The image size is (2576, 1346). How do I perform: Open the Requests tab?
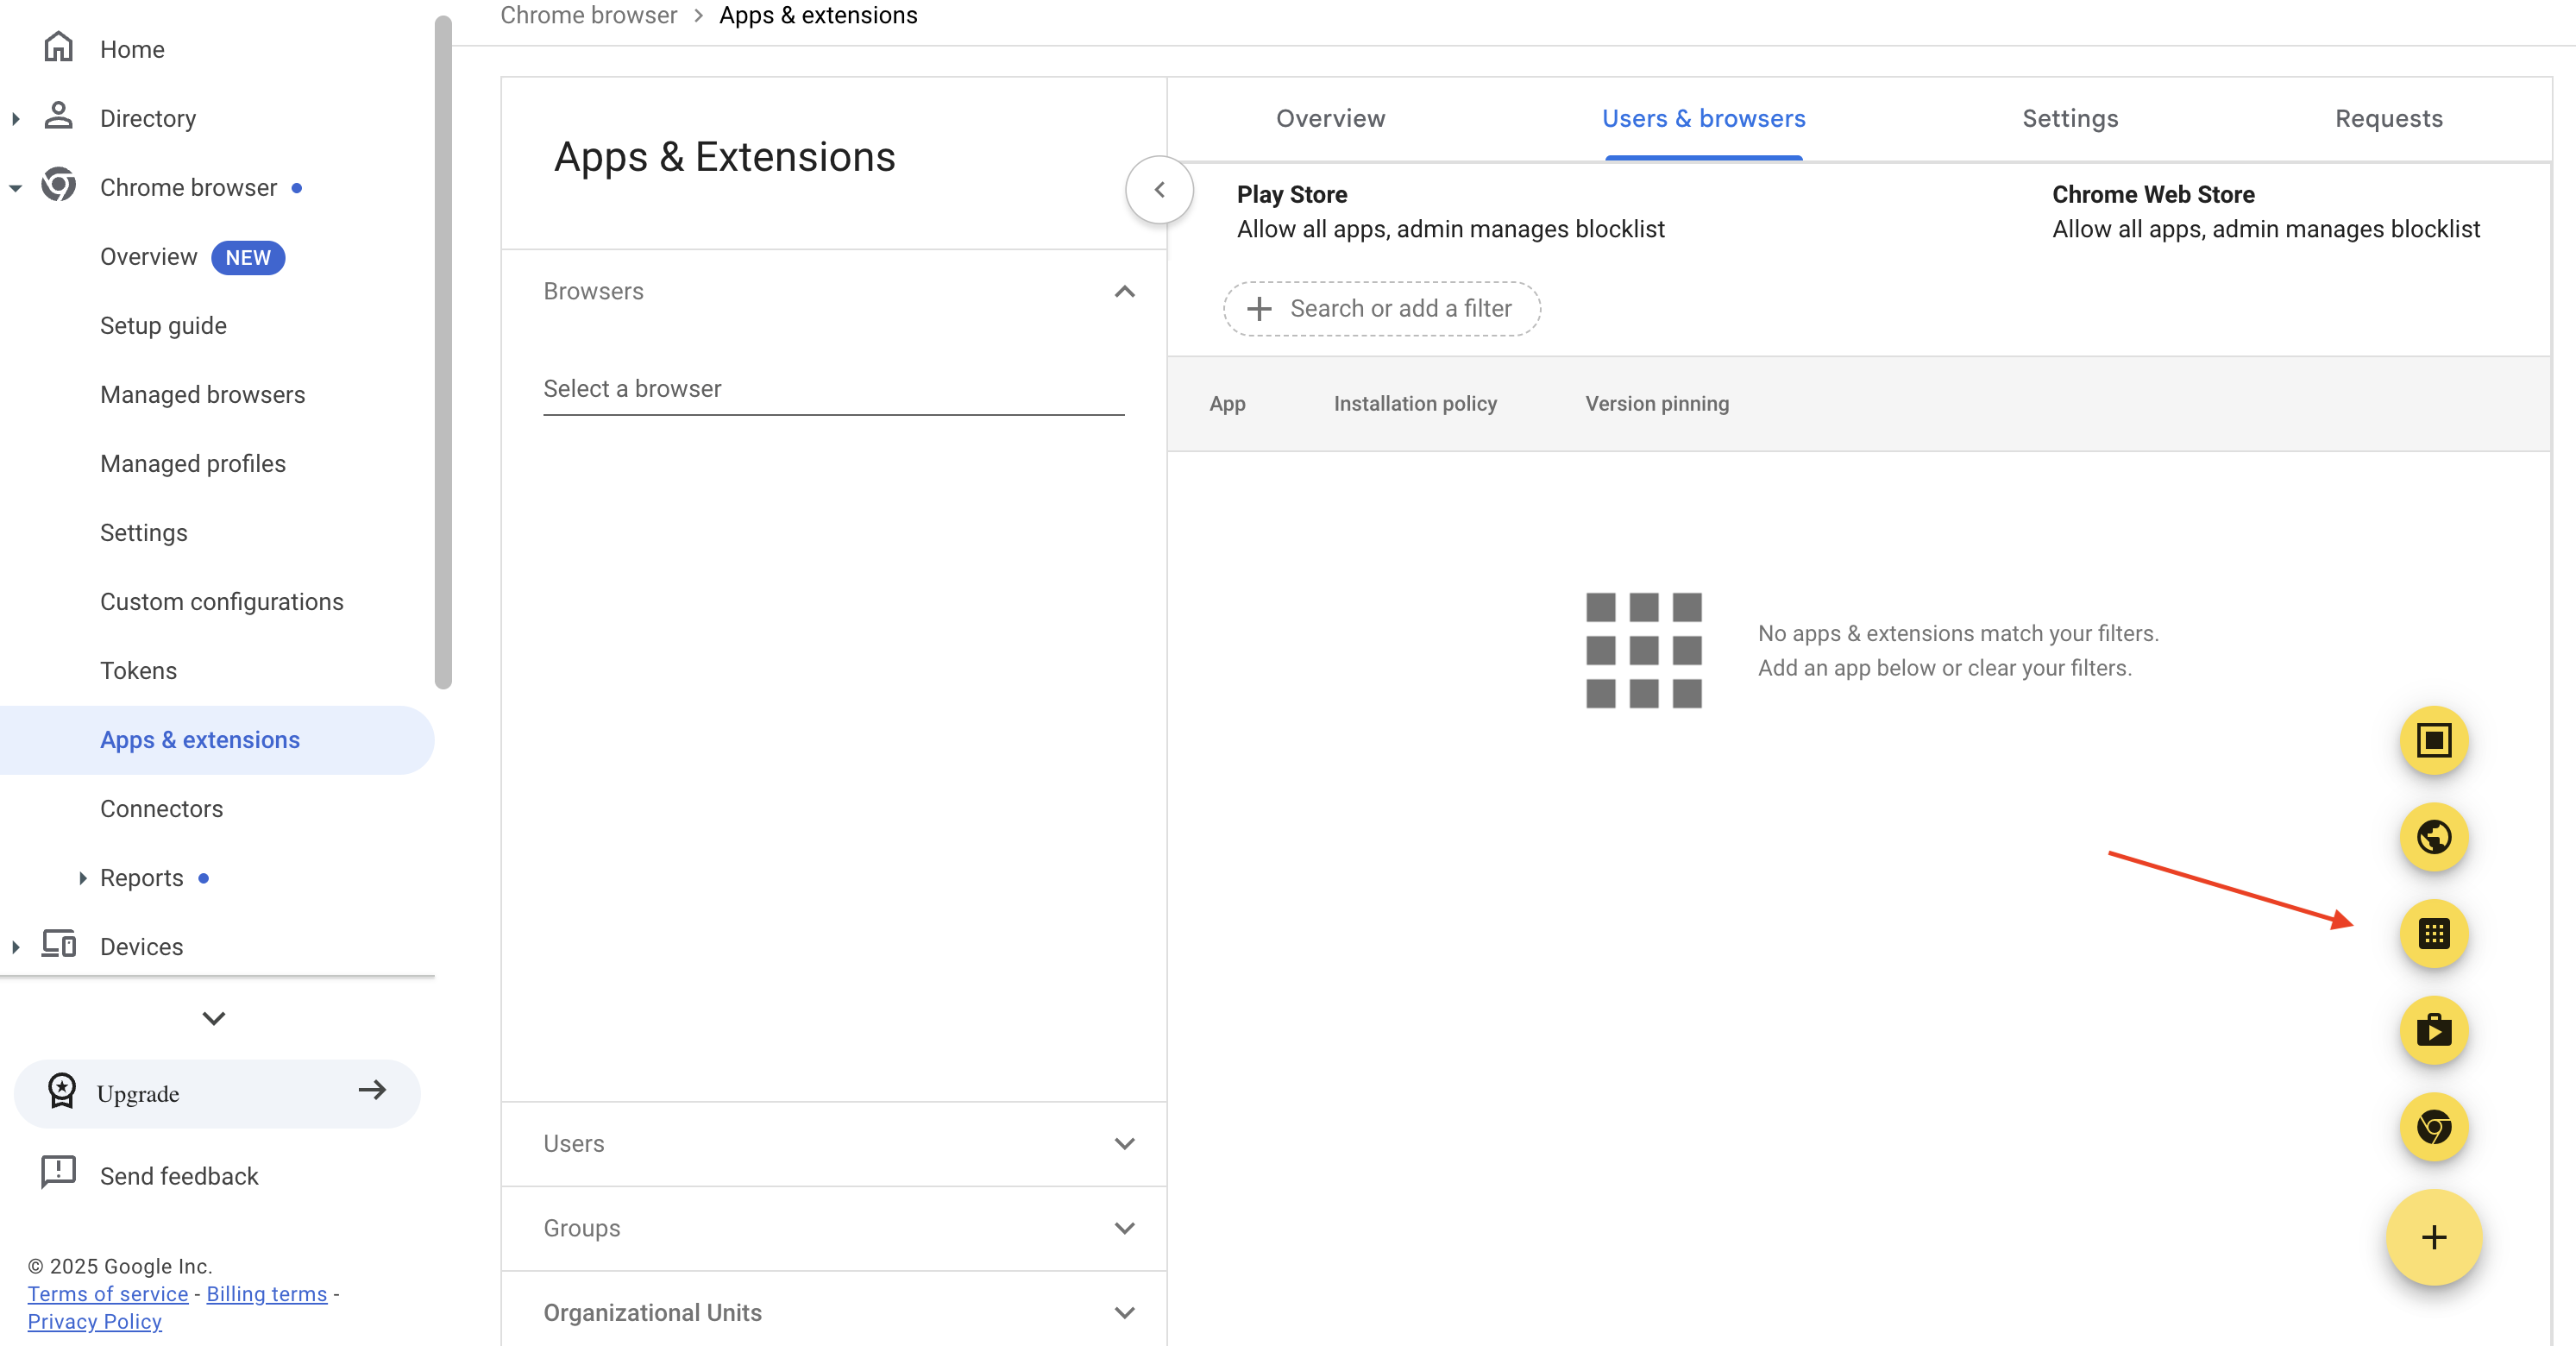pyautogui.click(x=2388, y=118)
